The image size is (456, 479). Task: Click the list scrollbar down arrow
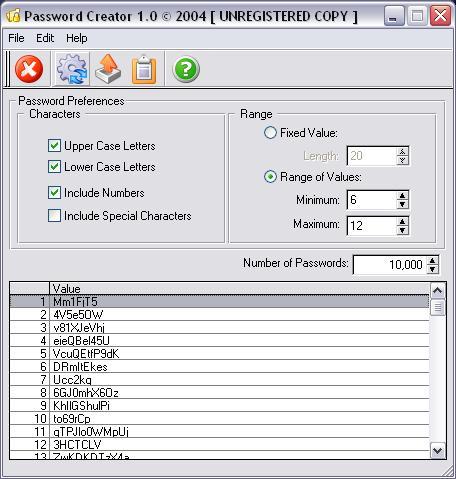437,451
